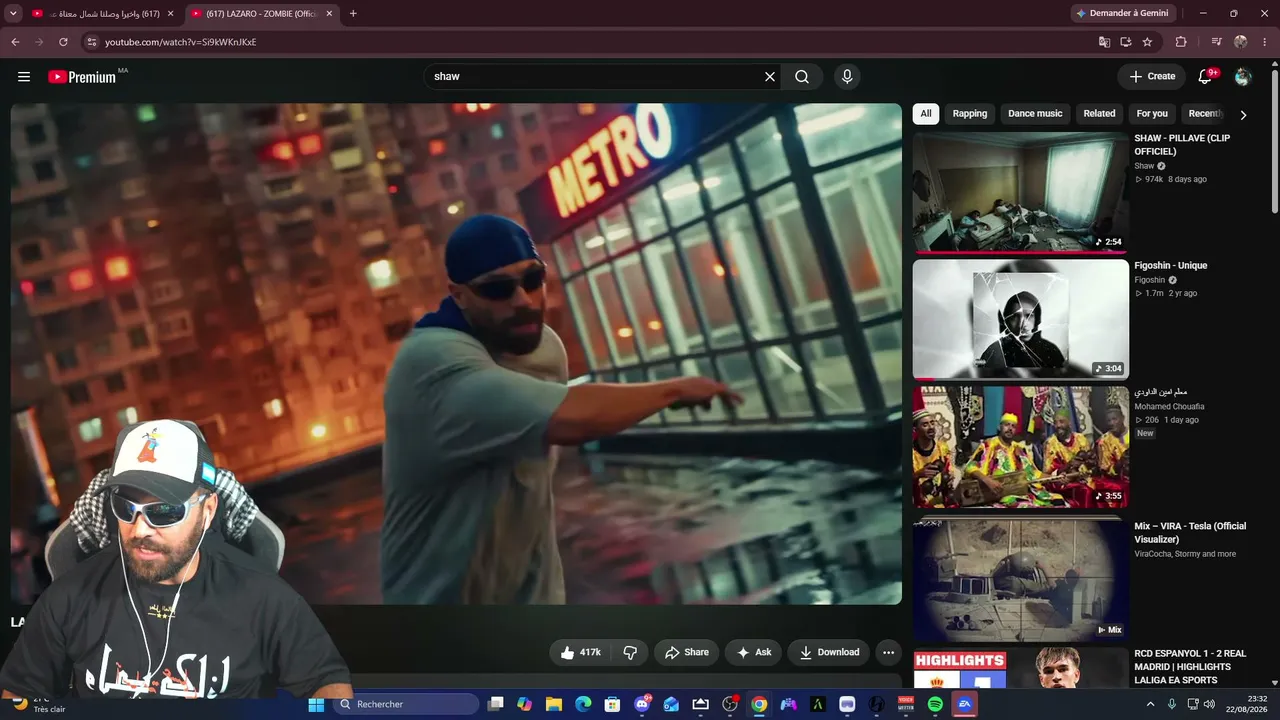Click SHAW - PILLAVE video thumbnail
The height and width of the screenshot is (720, 1280).
[1020, 192]
